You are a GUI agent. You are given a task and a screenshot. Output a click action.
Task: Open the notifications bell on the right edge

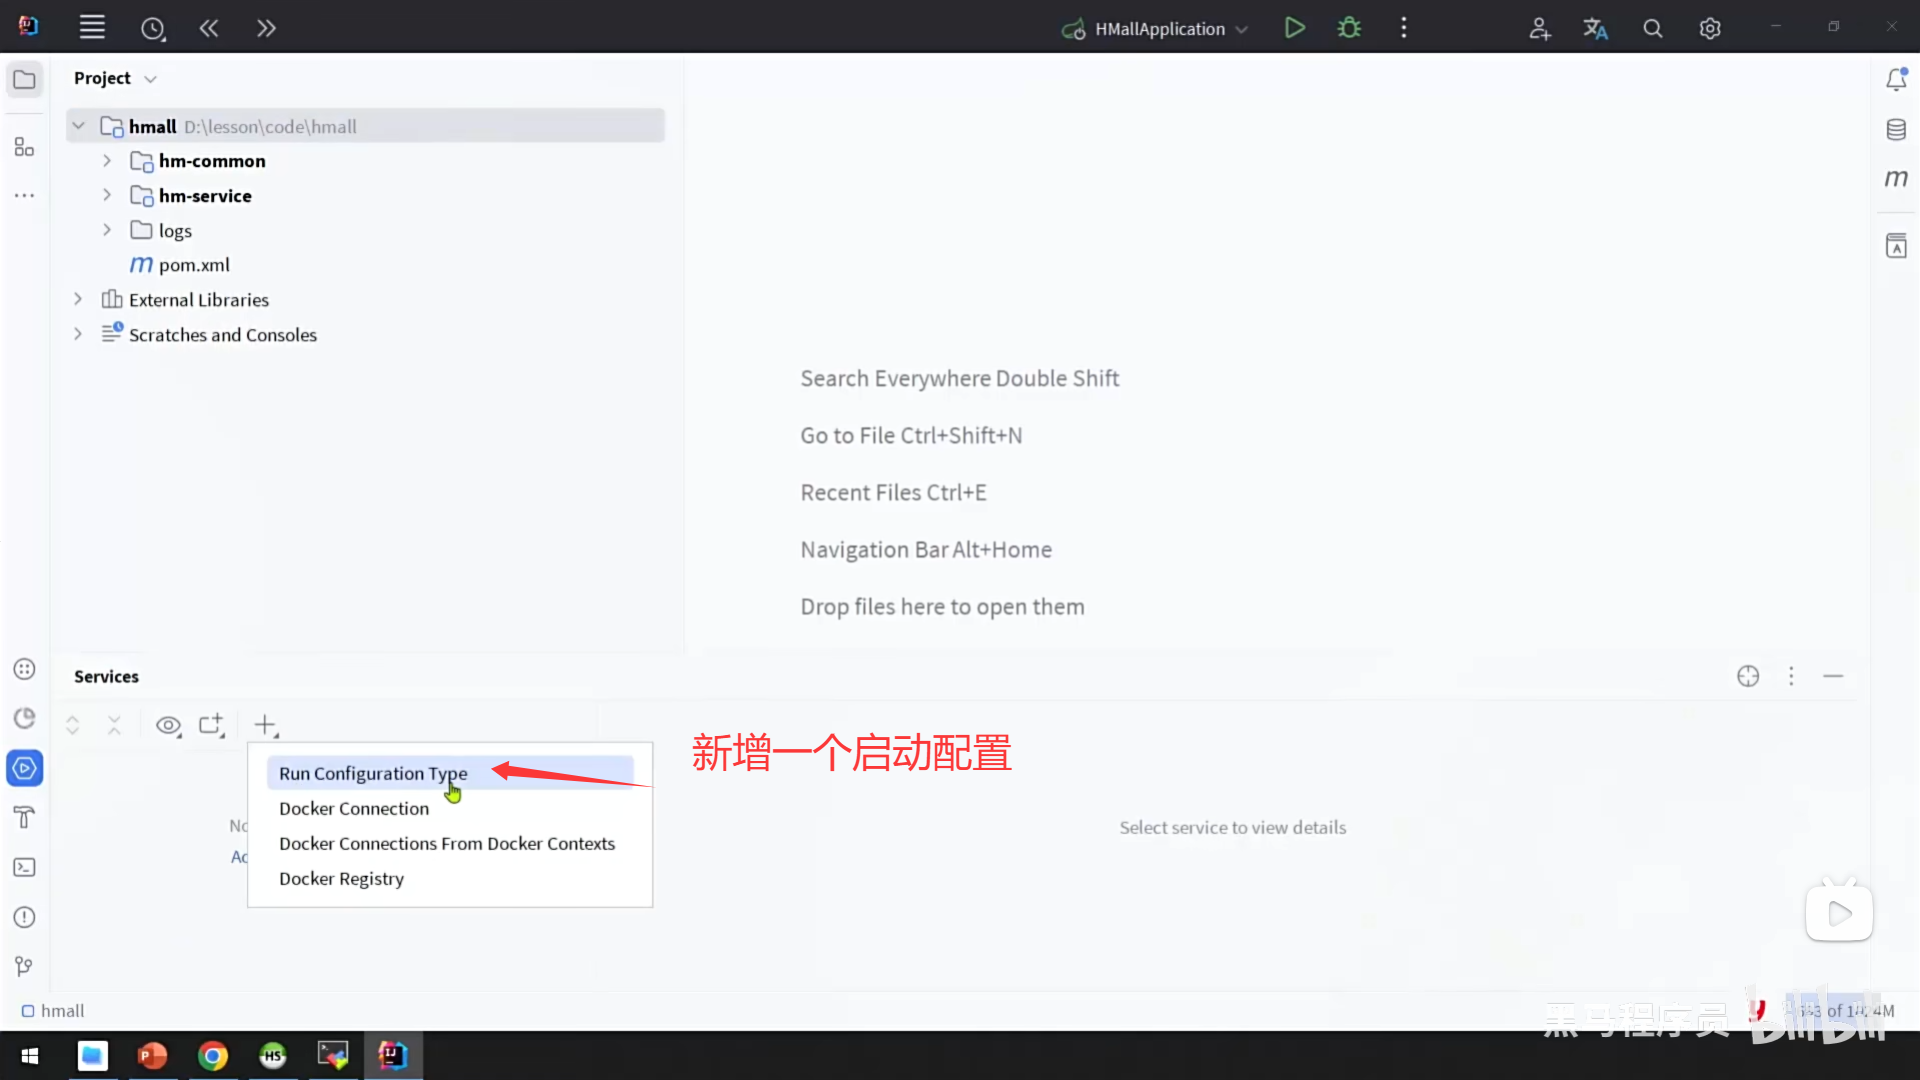(1896, 78)
